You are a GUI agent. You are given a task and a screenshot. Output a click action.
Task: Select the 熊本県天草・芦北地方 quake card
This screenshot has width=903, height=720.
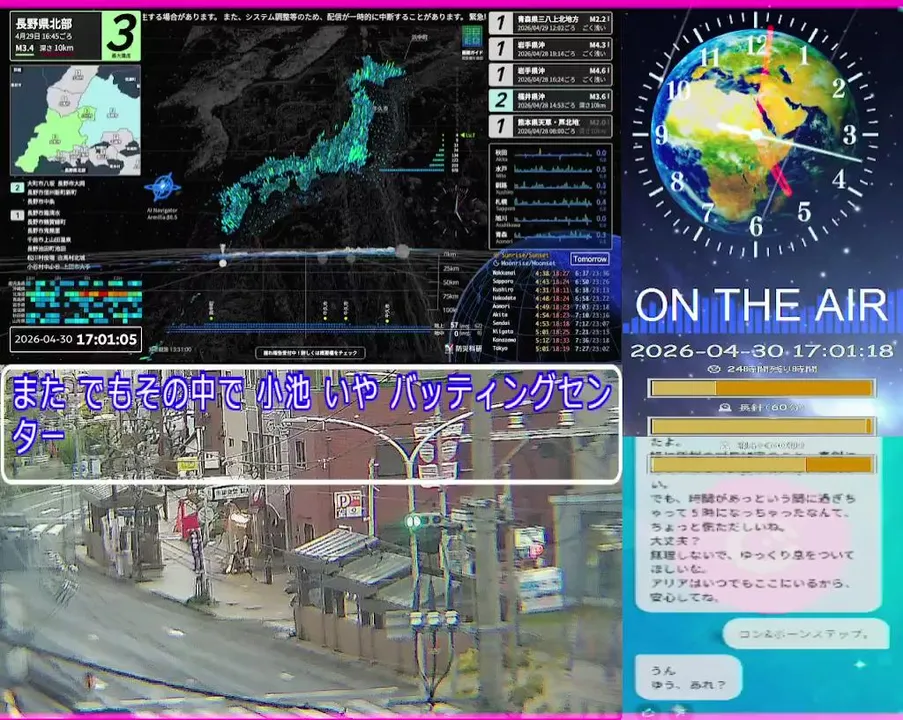[x=550, y=126]
